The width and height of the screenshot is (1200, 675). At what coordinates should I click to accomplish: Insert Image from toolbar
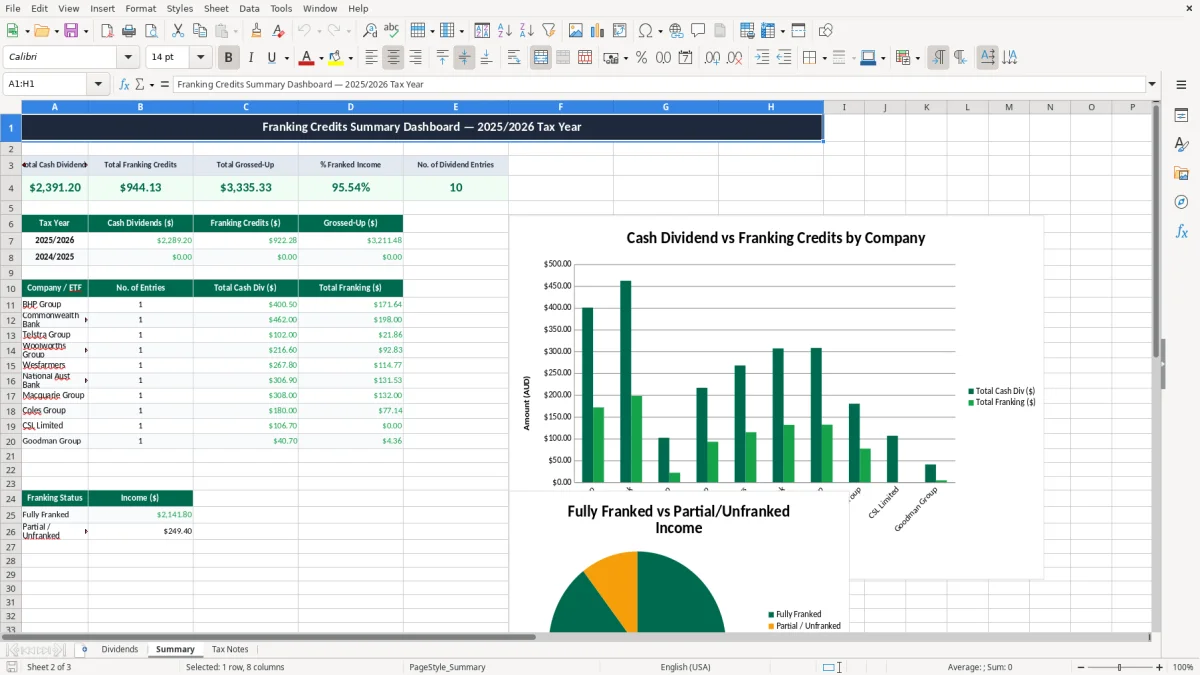tap(576, 31)
